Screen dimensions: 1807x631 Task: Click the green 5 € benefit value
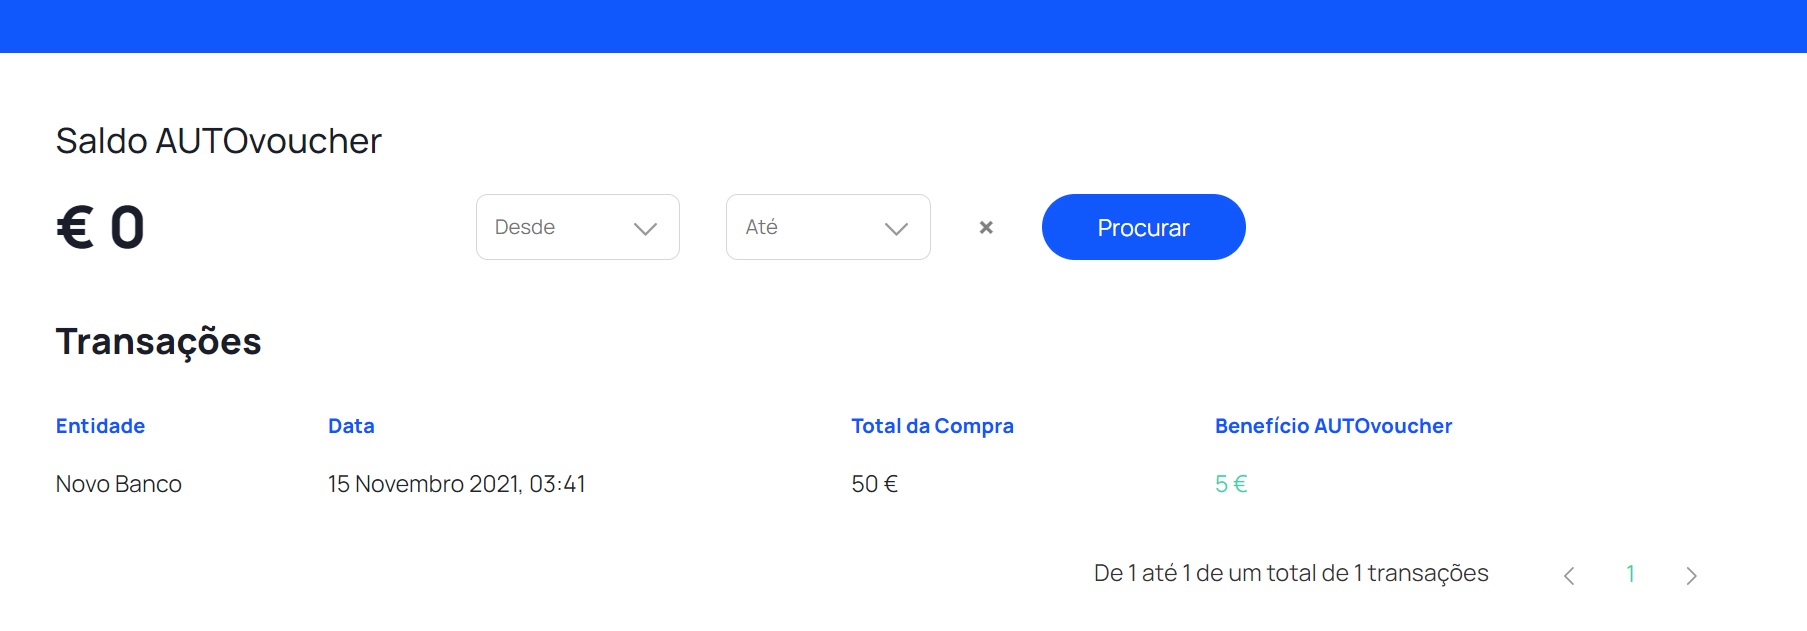click(1231, 484)
